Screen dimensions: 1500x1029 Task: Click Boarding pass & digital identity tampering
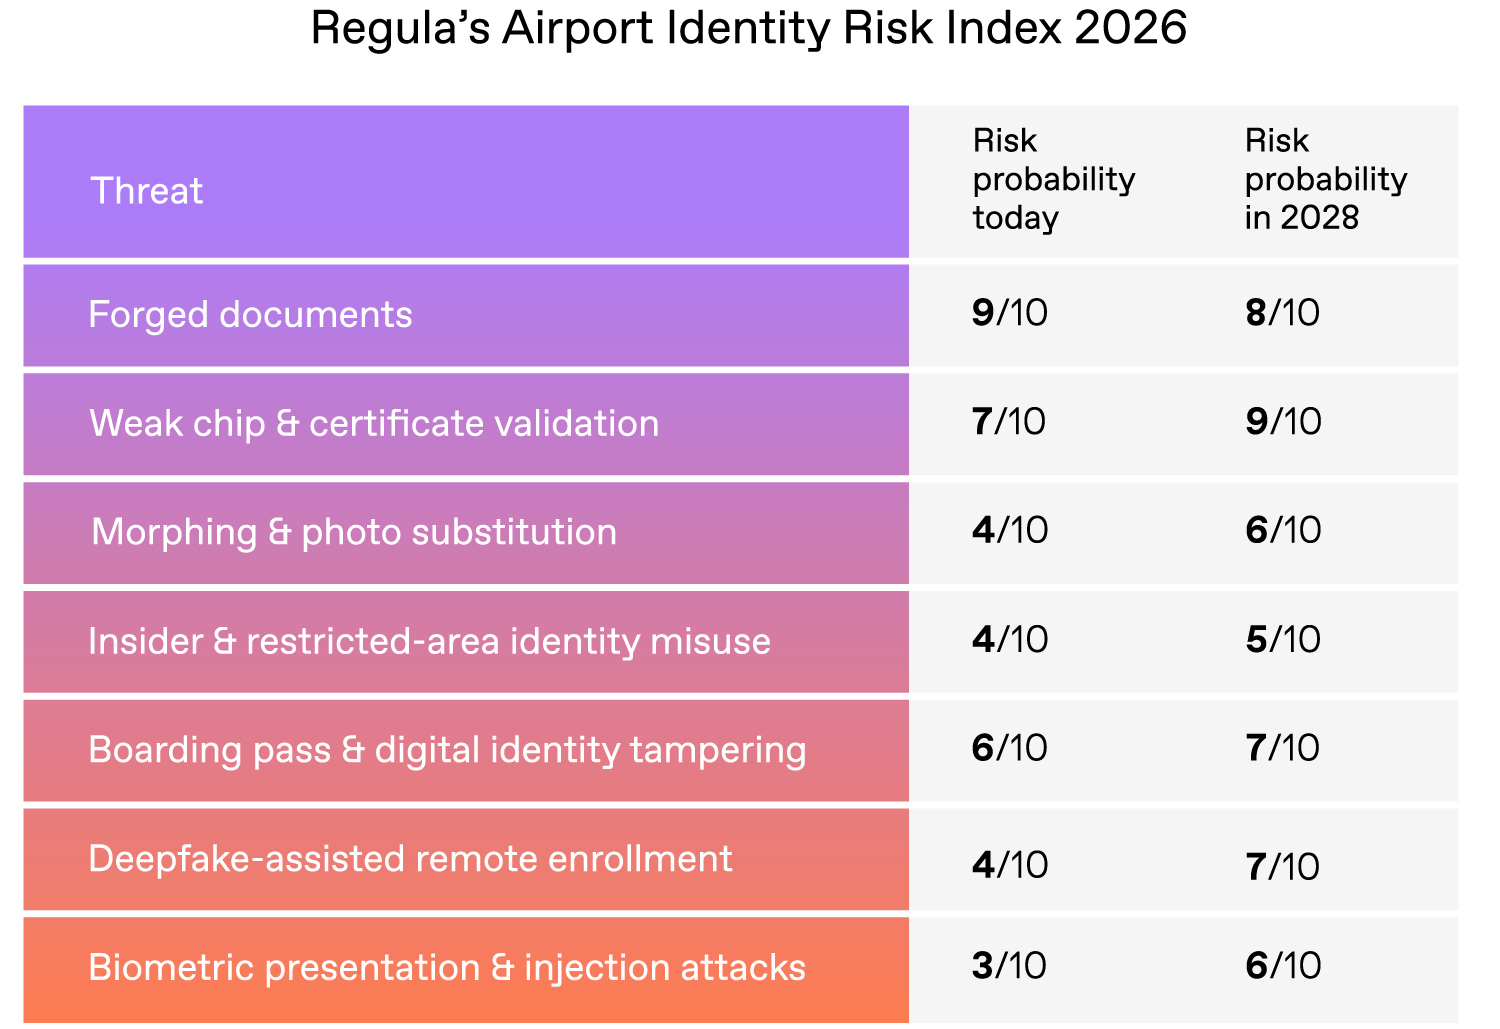coord(447,750)
